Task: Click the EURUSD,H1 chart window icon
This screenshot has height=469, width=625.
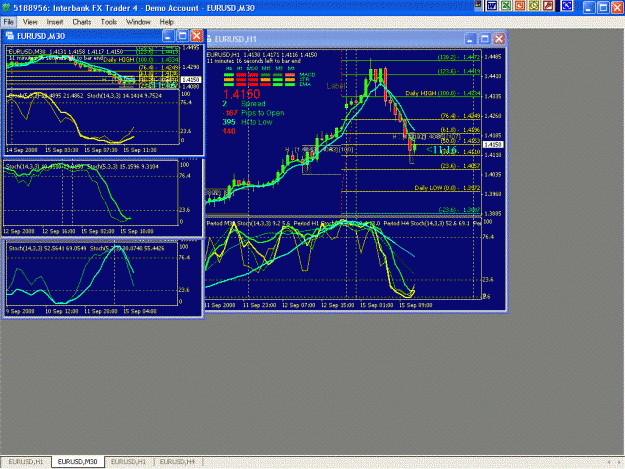Action: tap(208, 39)
